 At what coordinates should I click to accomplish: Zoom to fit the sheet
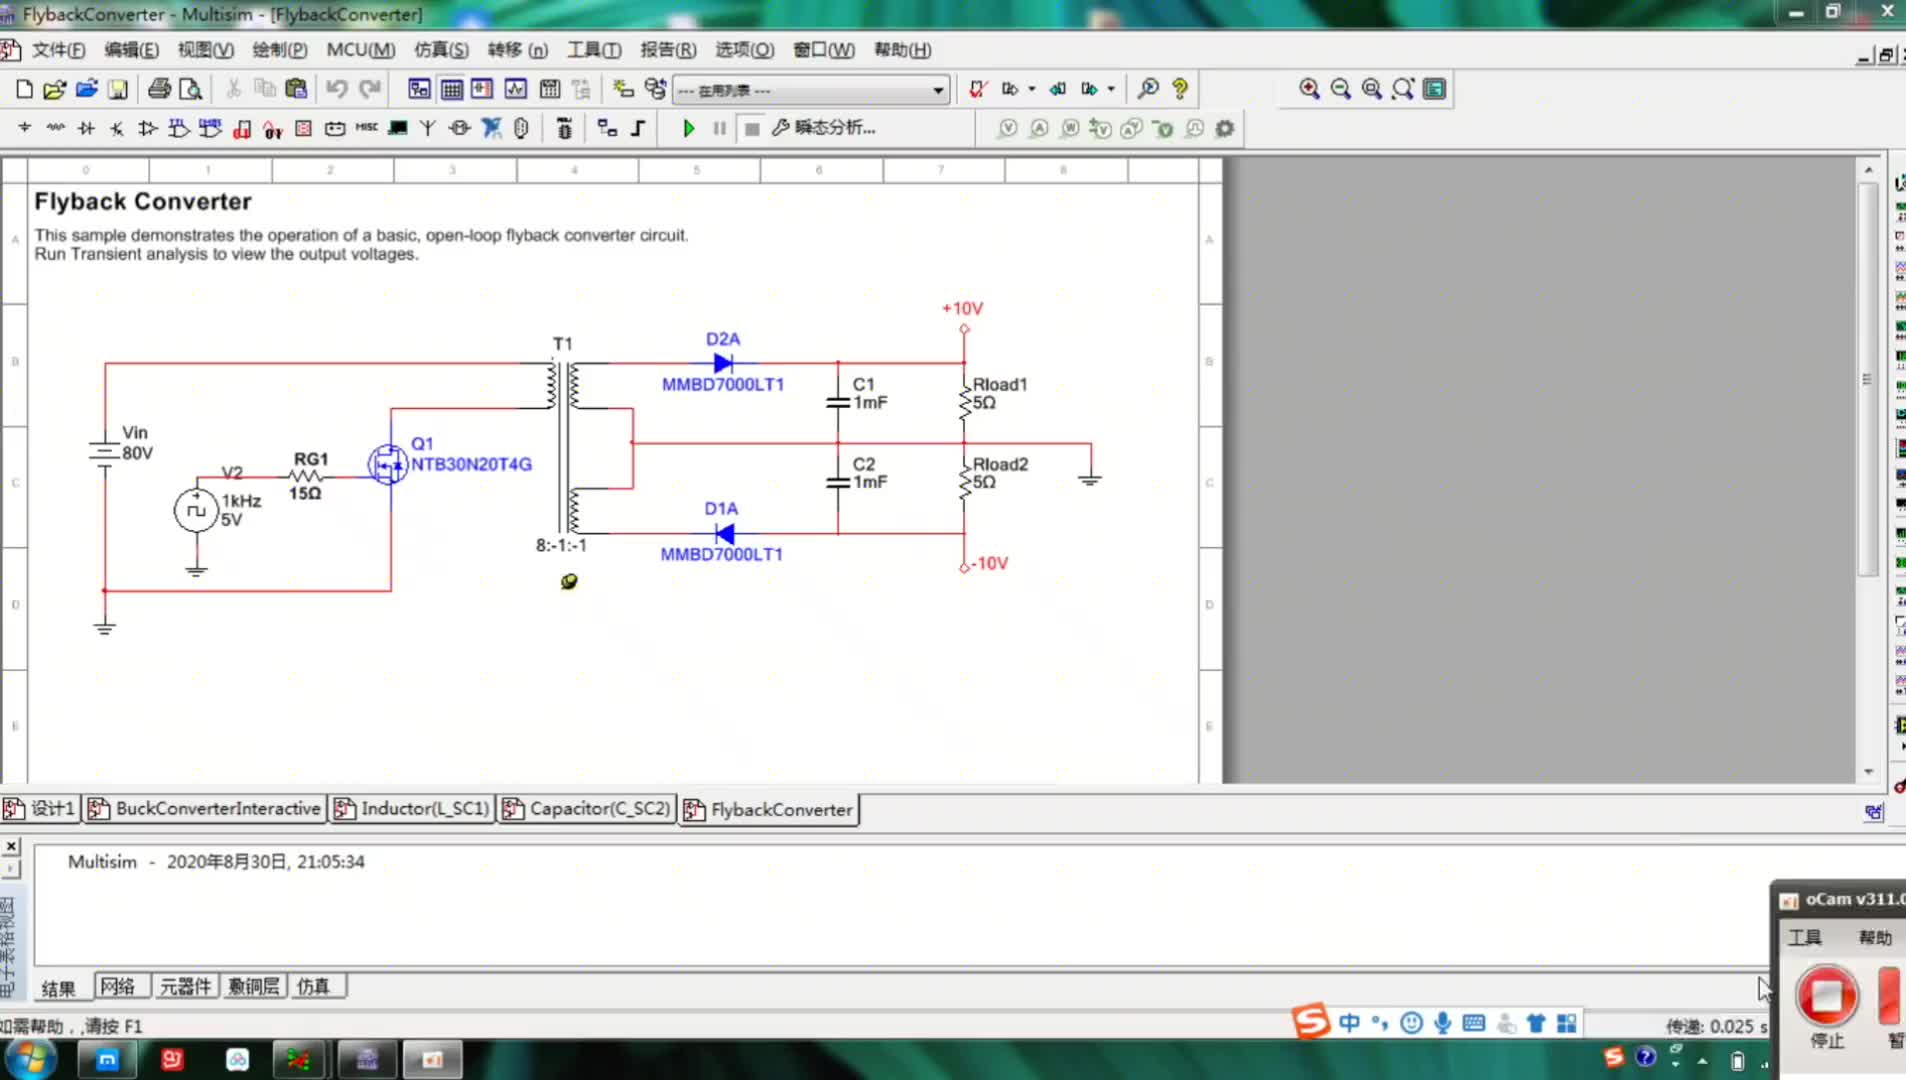(1403, 89)
